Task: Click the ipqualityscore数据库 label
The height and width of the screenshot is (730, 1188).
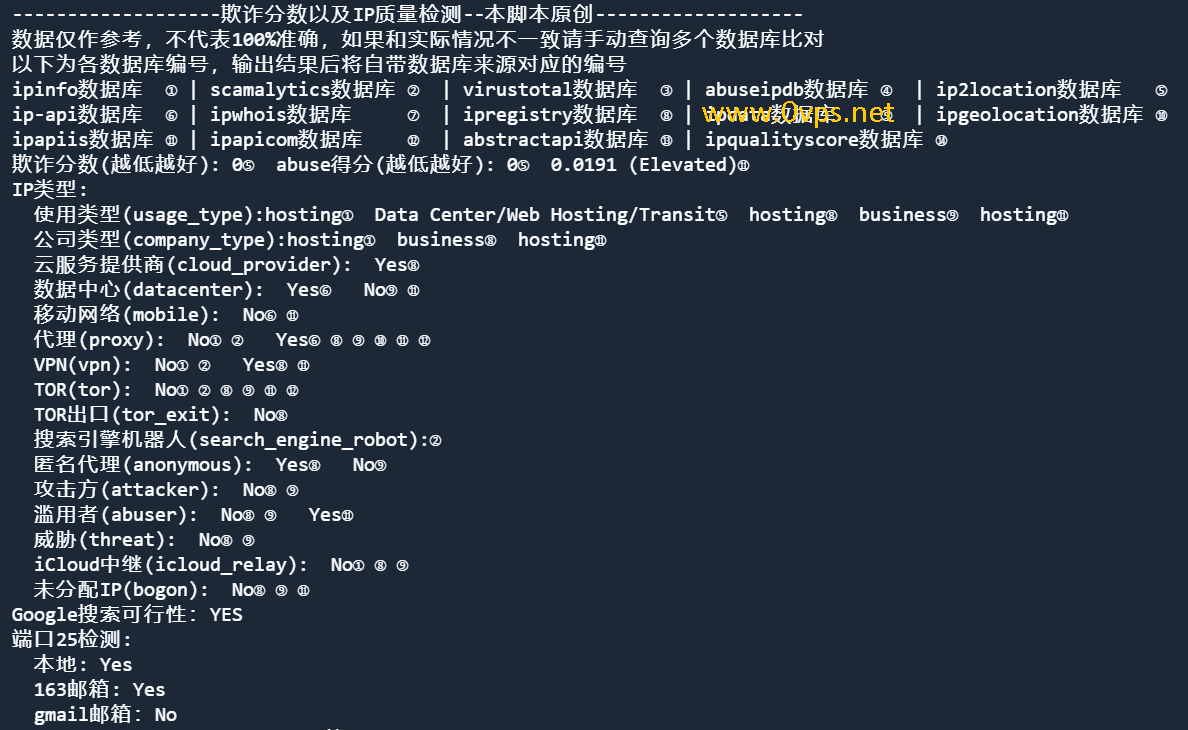Action: (x=814, y=139)
